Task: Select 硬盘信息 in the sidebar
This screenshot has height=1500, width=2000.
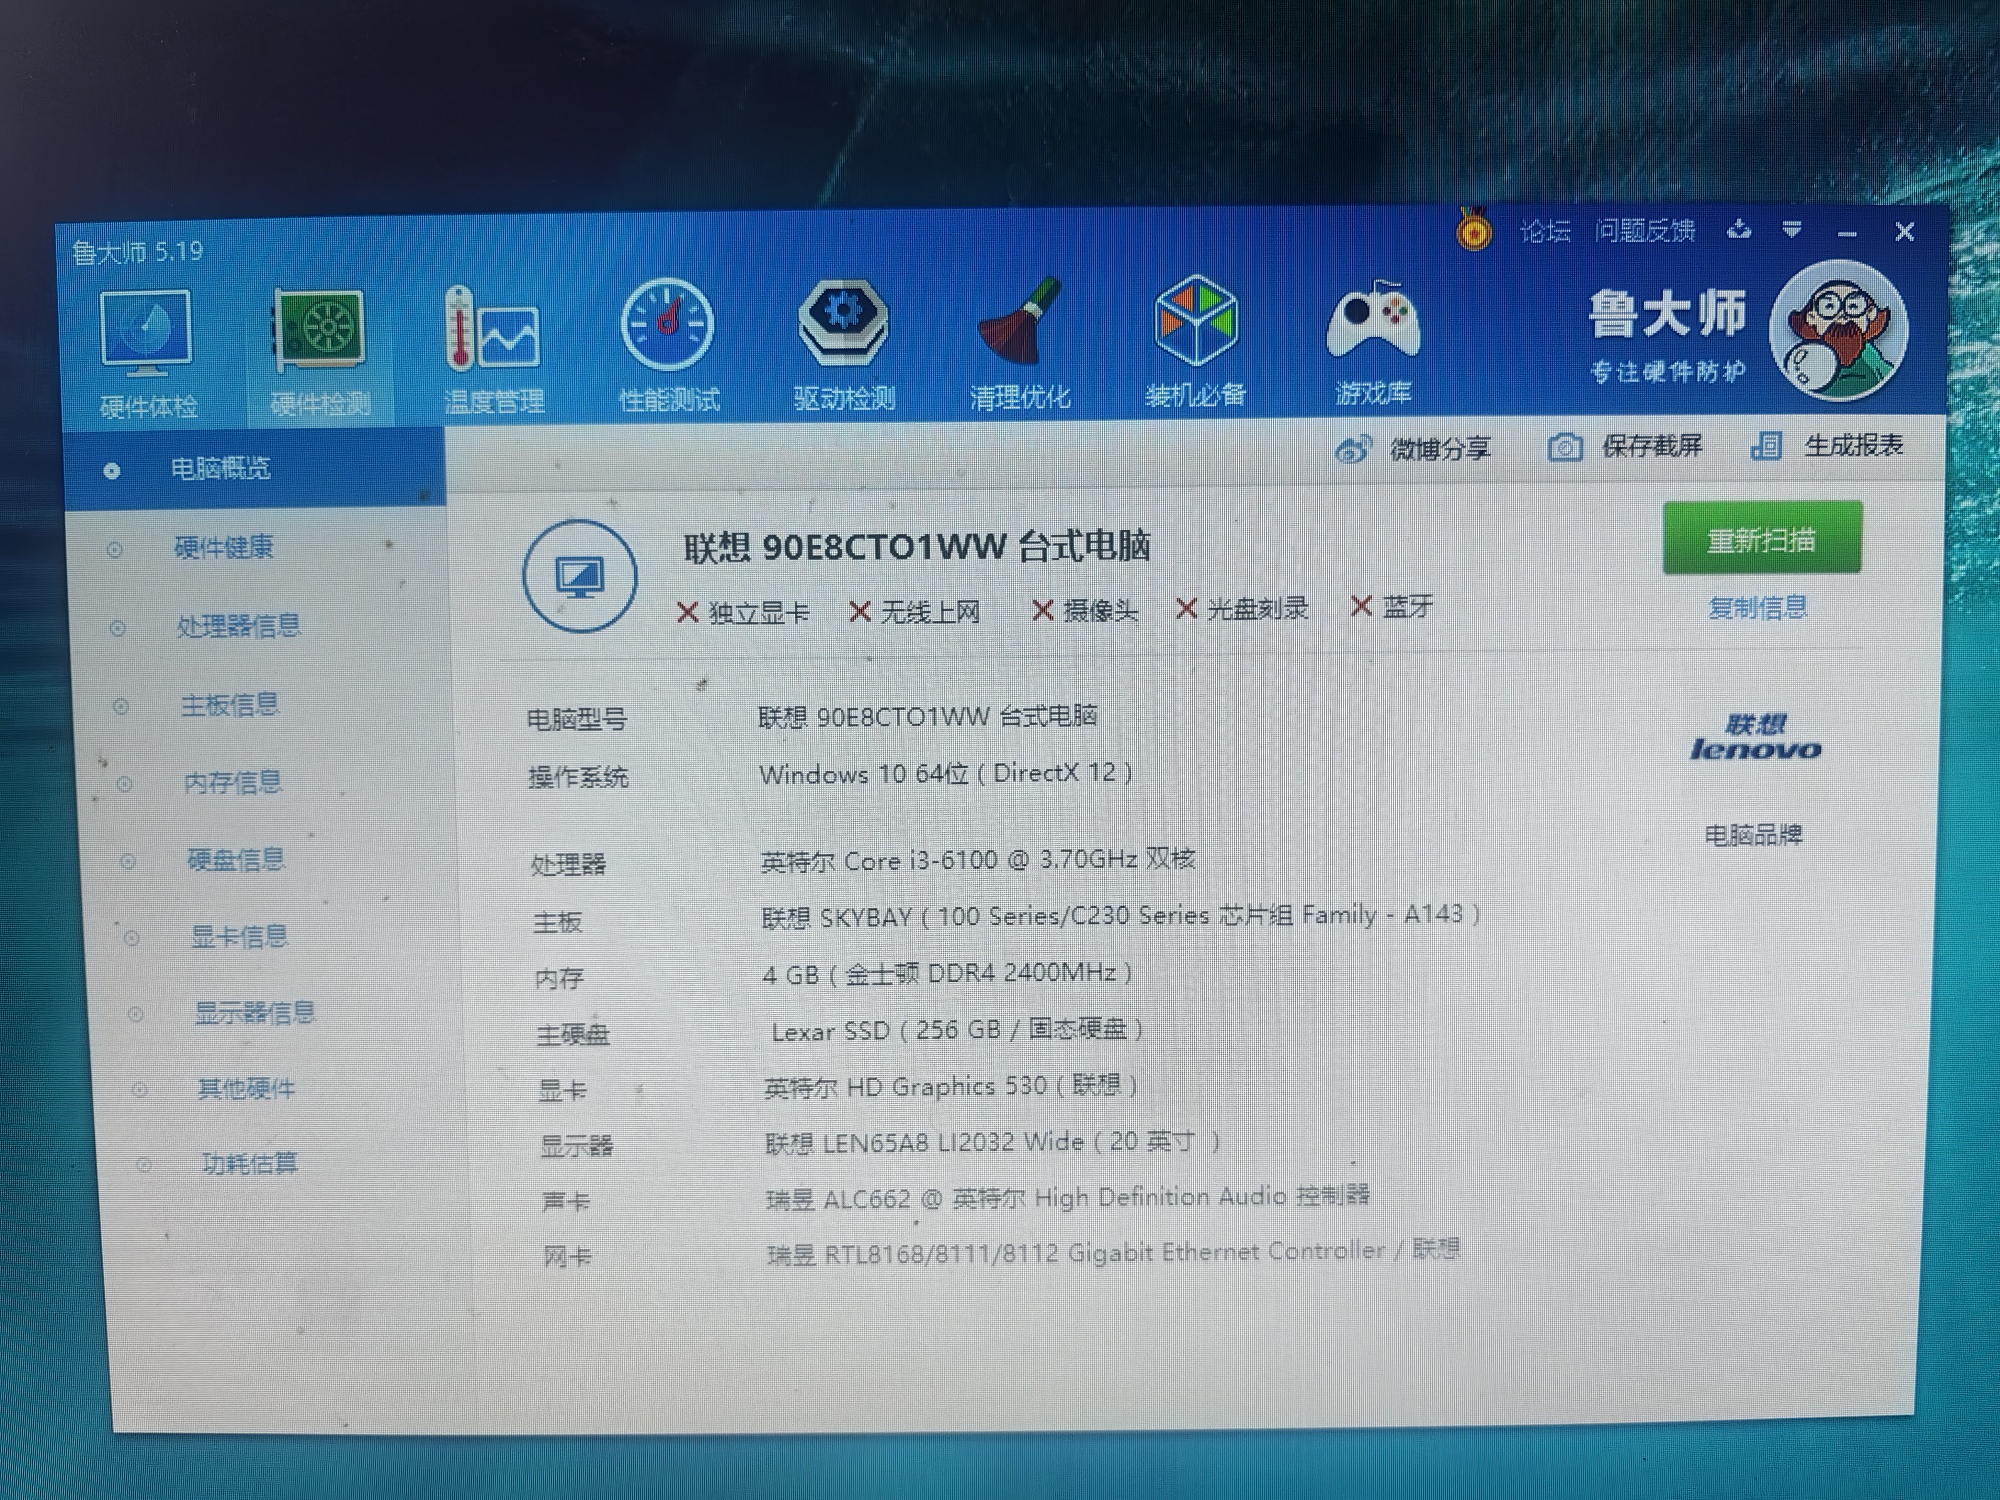Action: coord(236,859)
